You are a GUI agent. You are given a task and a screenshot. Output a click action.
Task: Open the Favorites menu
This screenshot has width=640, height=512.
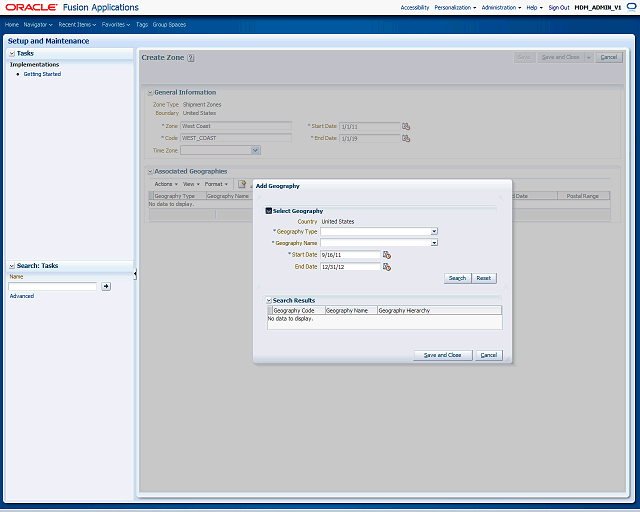pos(116,25)
